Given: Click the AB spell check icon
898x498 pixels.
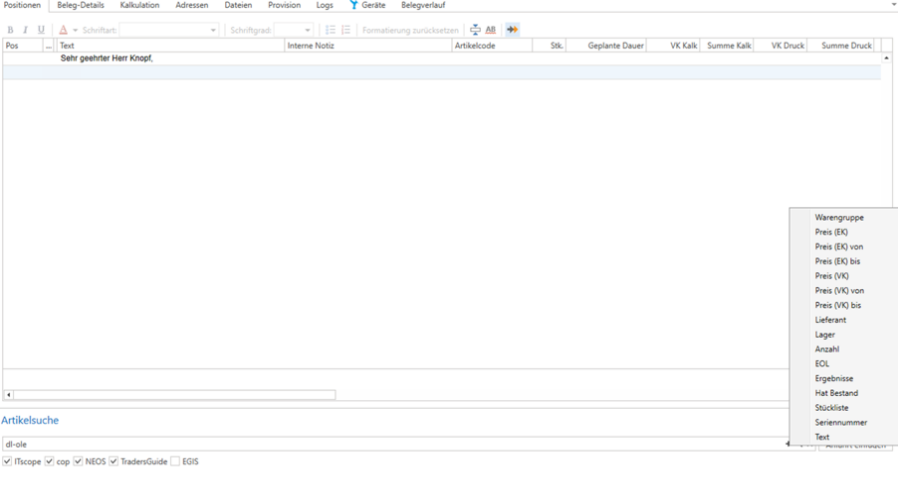Looking at the screenshot, I should click(491, 30).
